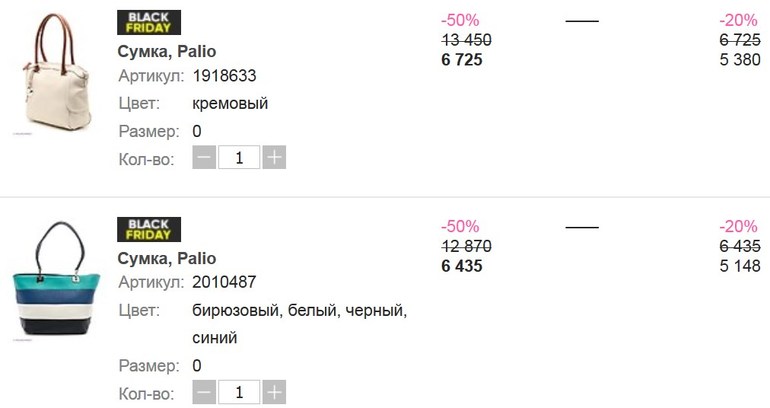Click the final price 5 148

click(740, 267)
